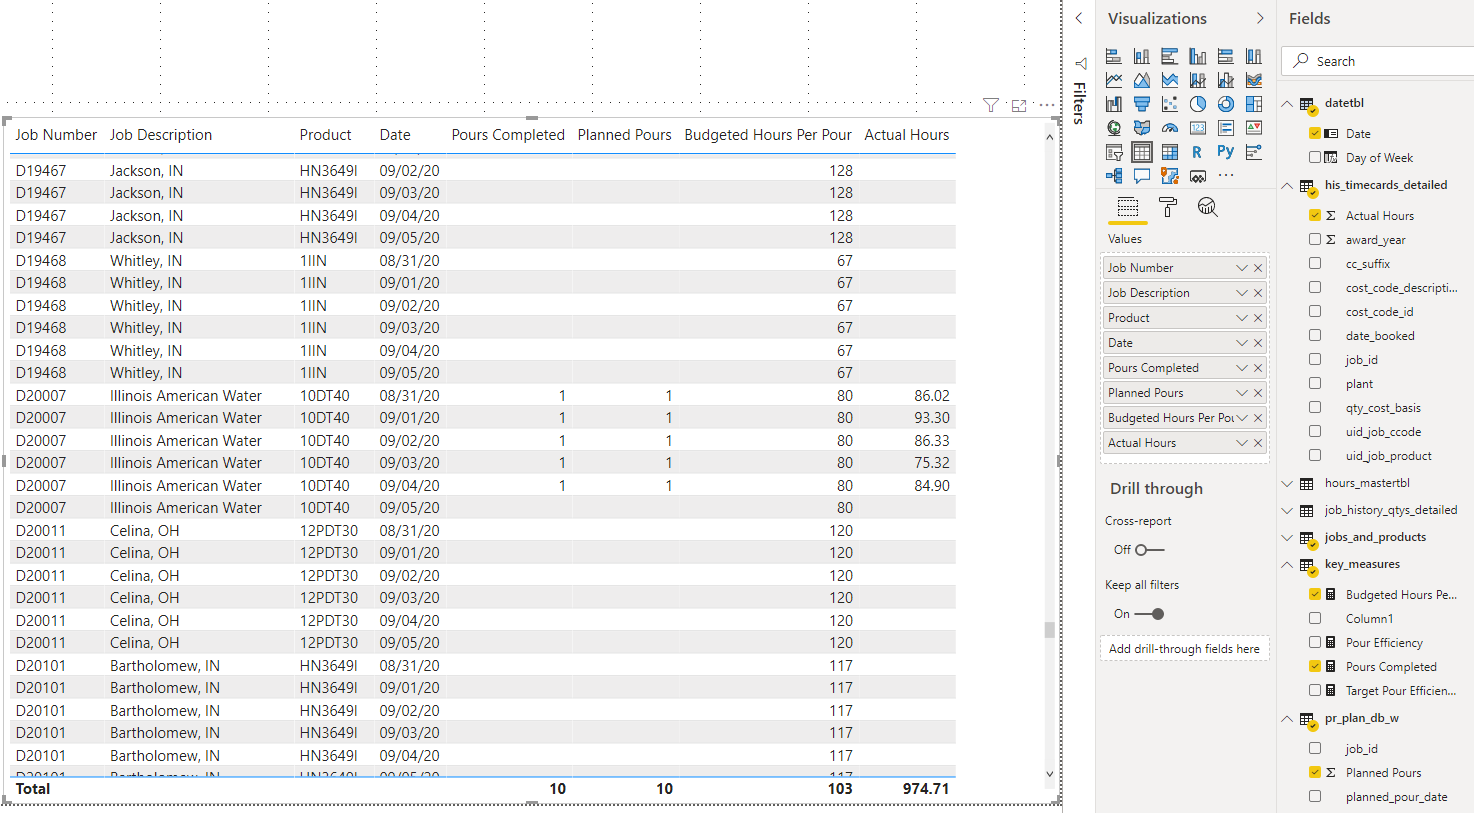Screen dimensions: 1474x813
Task: Select the pie chart visualization
Action: tap(1198, 104)
